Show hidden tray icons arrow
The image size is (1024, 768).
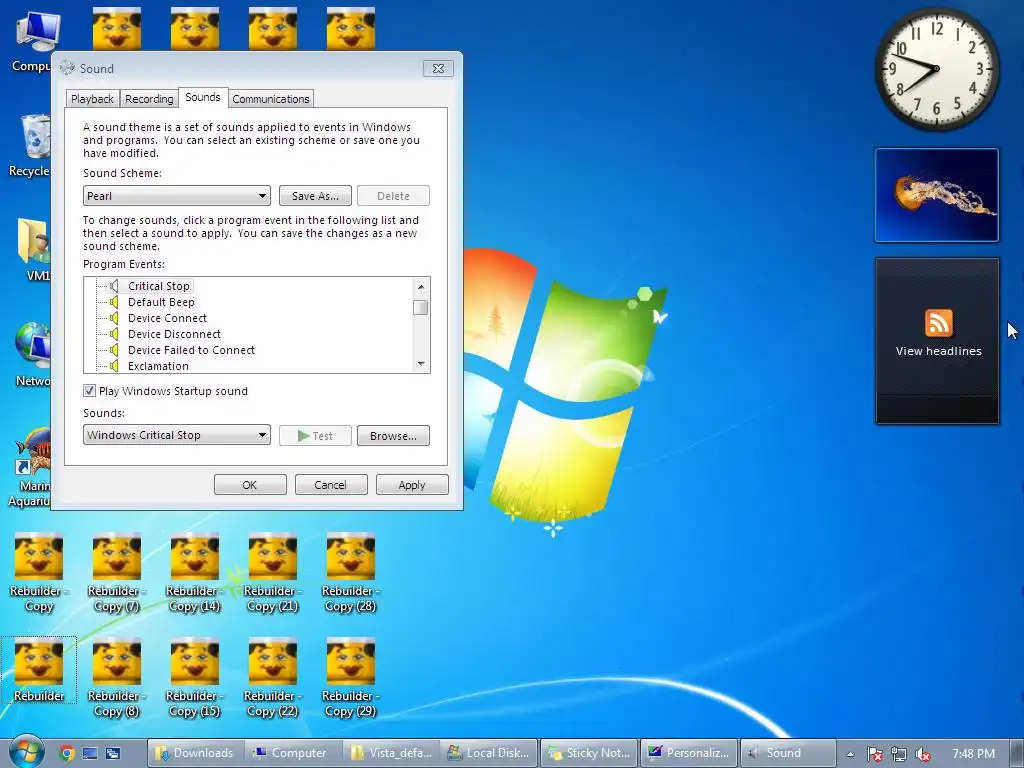click(x=850, y=754)
